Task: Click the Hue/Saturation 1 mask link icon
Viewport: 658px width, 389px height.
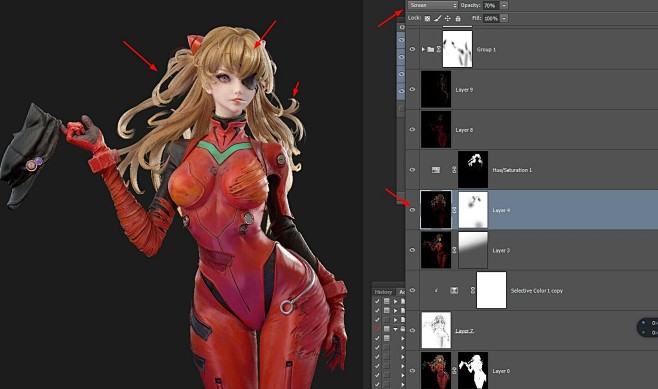Action: [454, 170]
